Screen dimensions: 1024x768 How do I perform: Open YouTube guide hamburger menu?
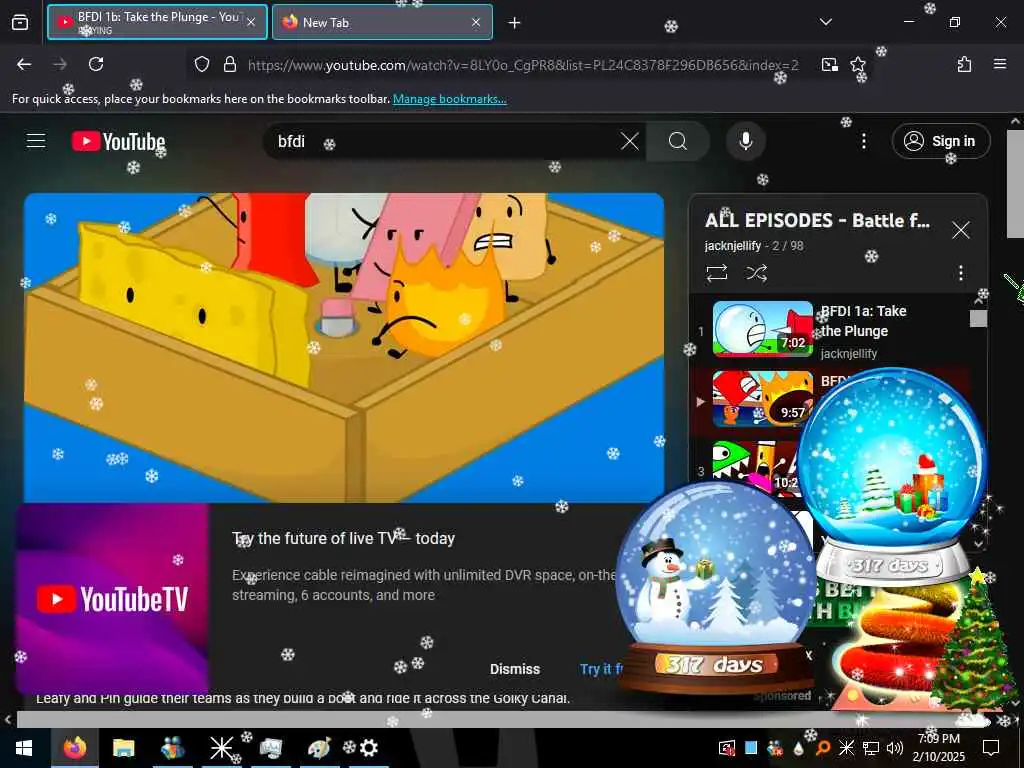(x=36, y=141)
